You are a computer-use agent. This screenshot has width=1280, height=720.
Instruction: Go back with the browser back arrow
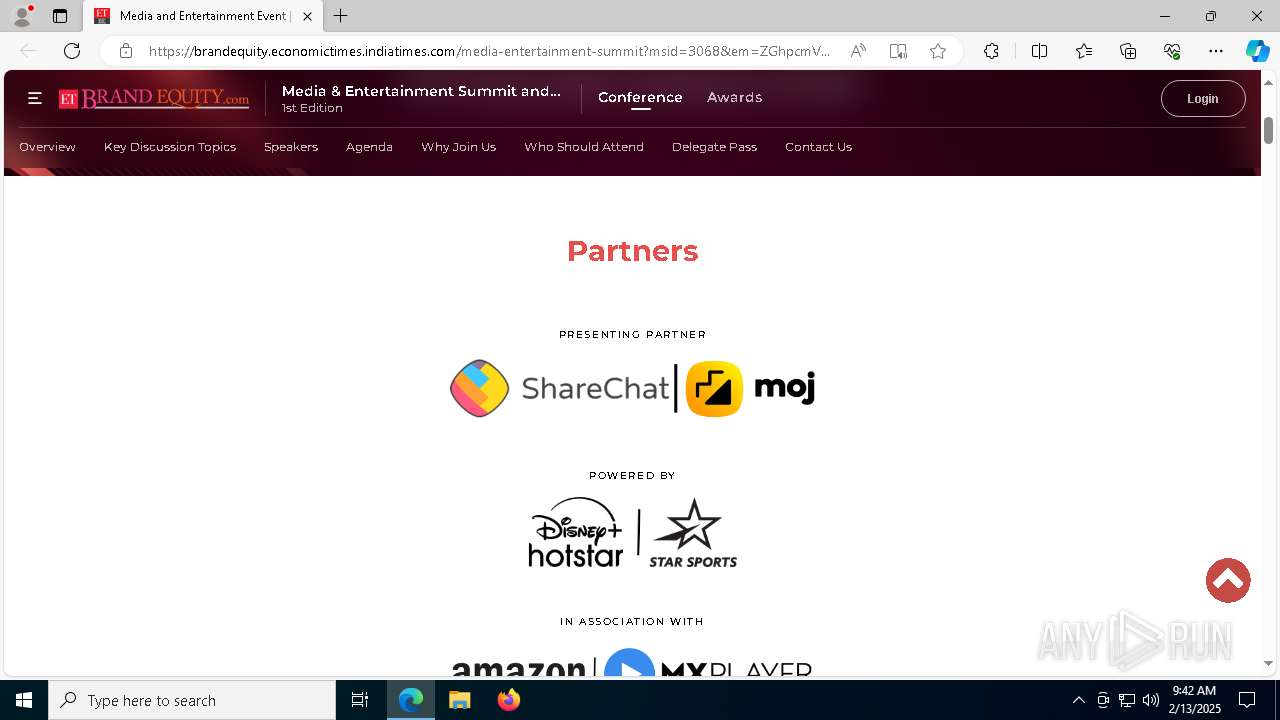click(x=28, y=51)
